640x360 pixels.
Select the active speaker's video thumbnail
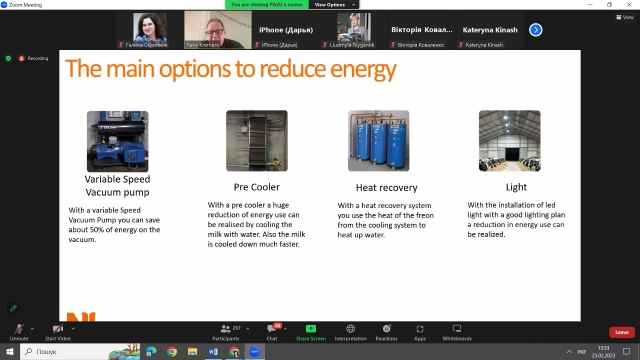[218, 30]
